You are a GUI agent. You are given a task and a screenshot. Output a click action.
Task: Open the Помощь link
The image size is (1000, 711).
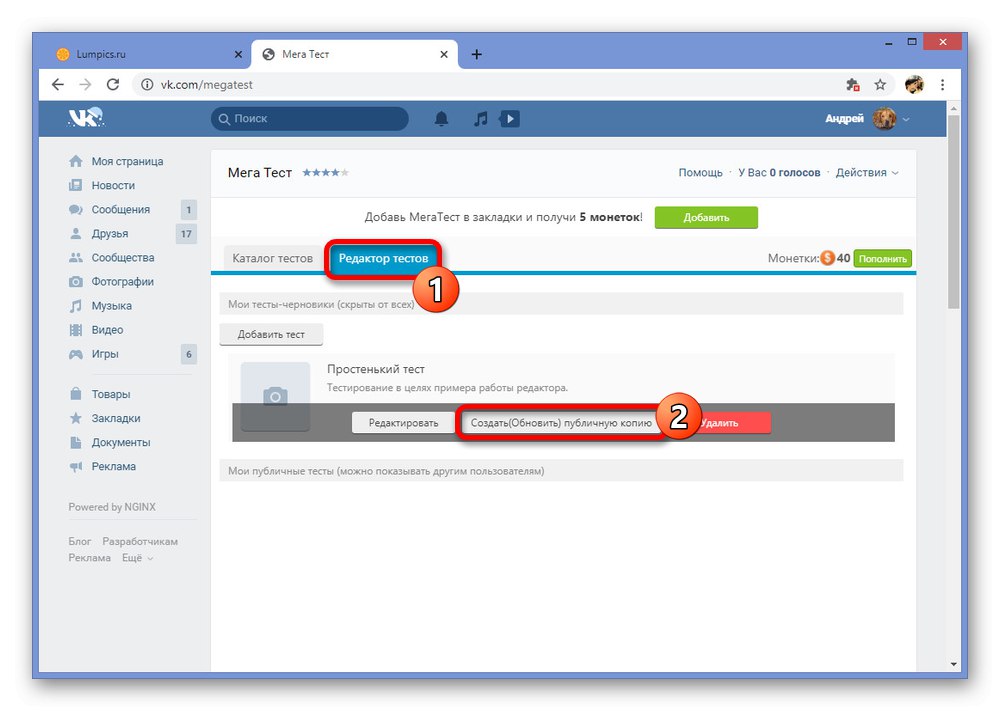[x=700, y=173]
